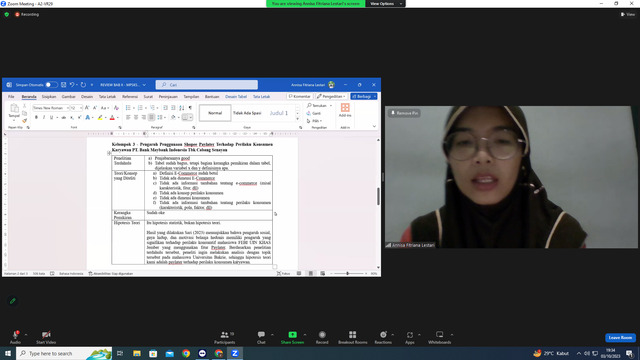
Task: Click the green Share Screen icon
Action: tap(292, 335)
